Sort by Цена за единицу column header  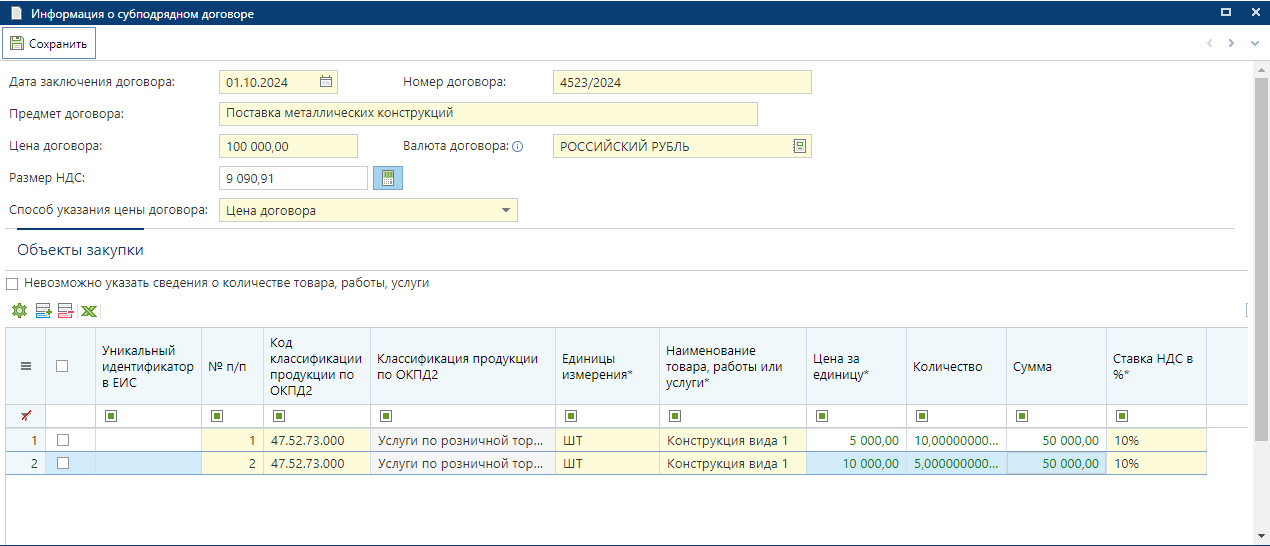tap(856, 366)
